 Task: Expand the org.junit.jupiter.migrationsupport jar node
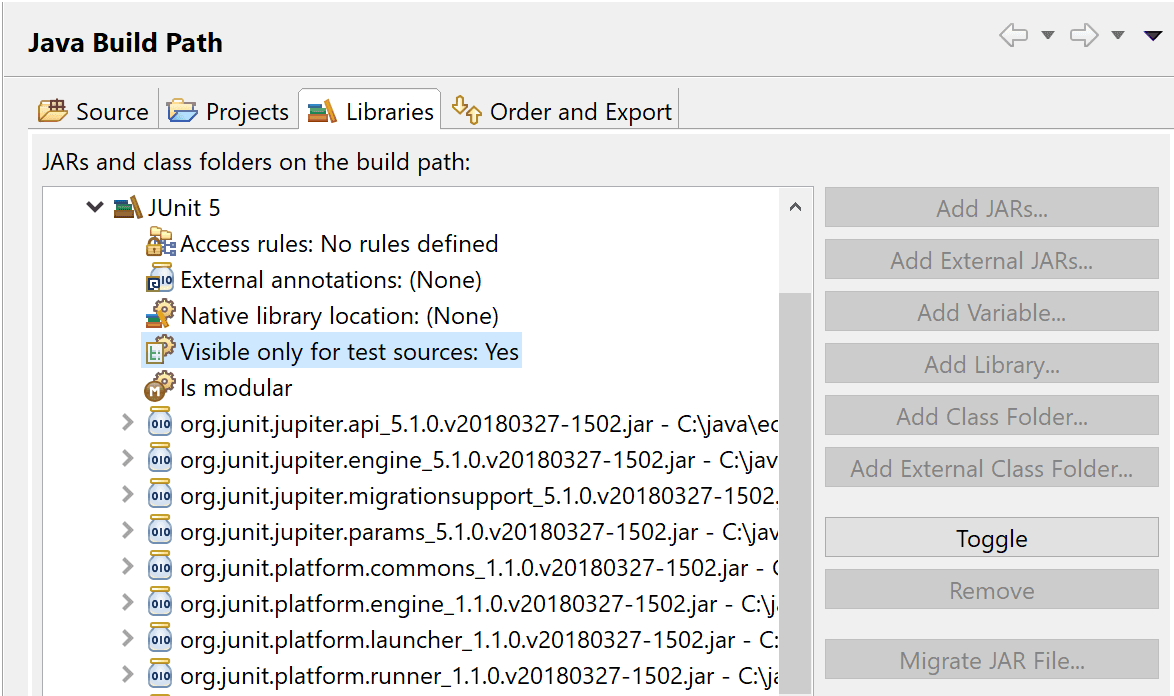(128, 495)
